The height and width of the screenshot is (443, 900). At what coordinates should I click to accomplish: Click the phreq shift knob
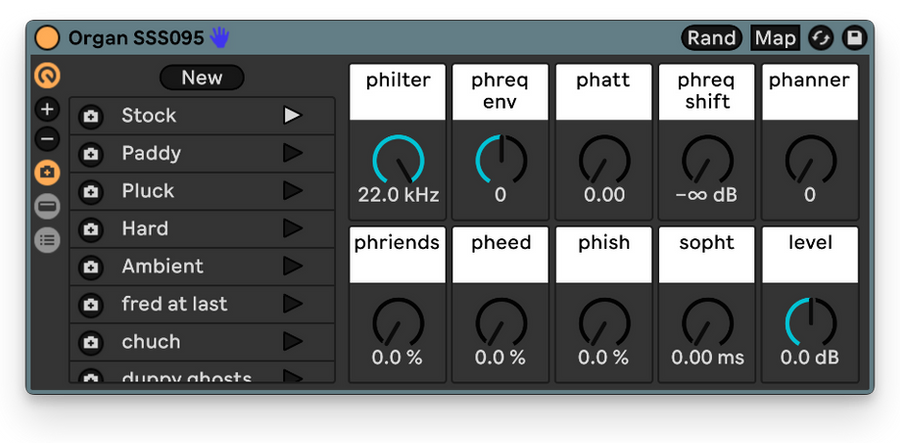(707, 160)
